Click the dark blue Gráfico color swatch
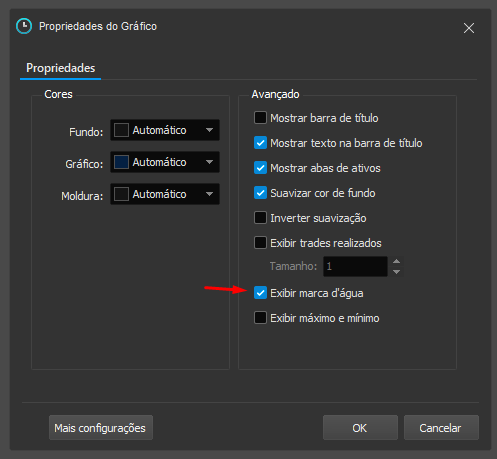 121,162
